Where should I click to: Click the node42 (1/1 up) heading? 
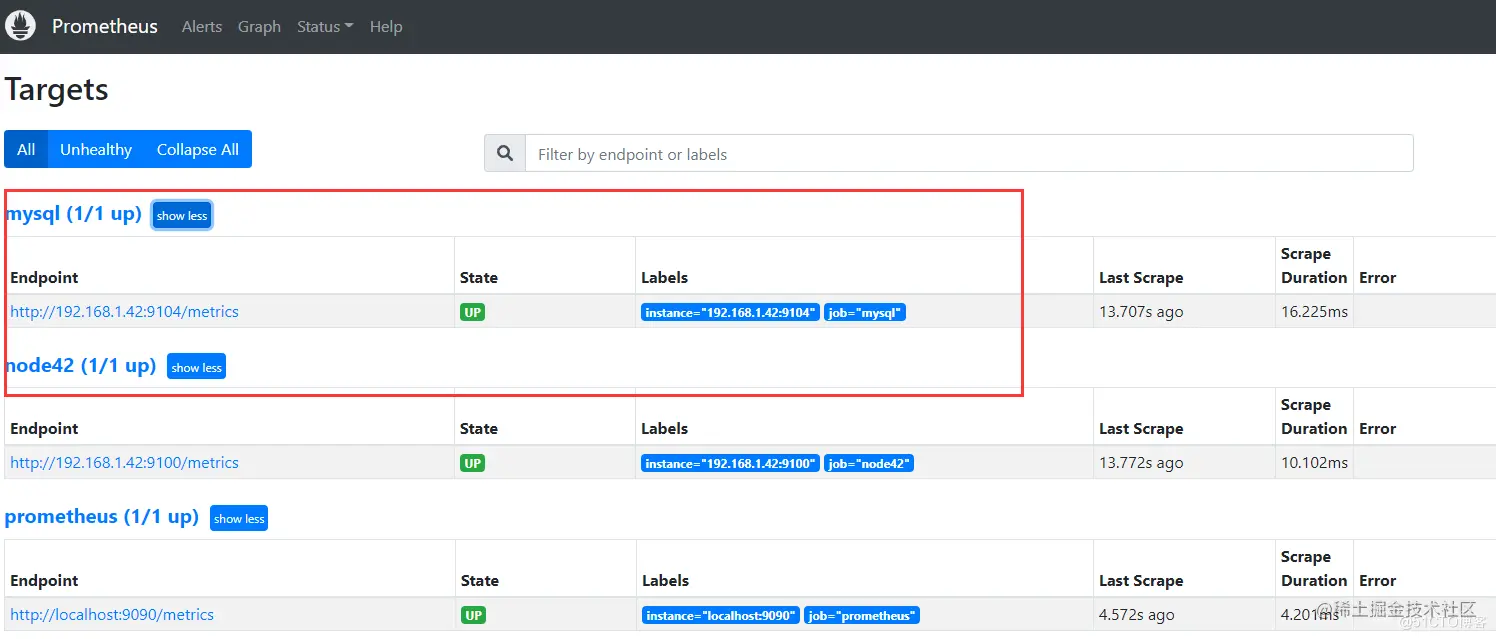81,365
